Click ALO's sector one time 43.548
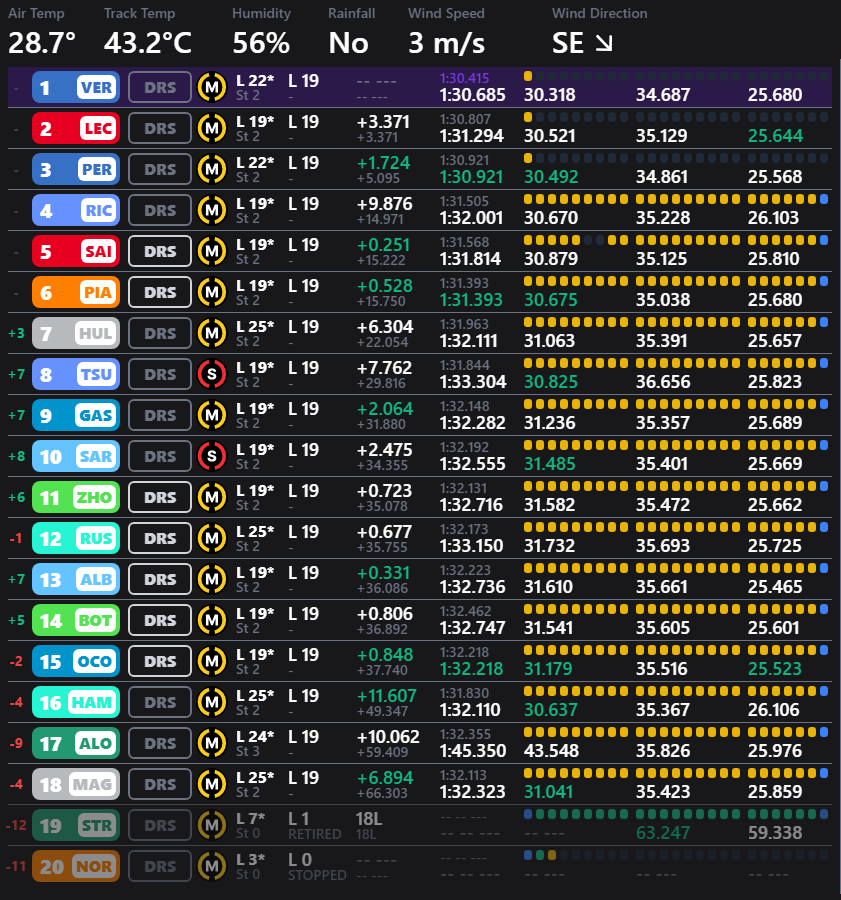 pyautogui.click(x=552, y=751)
